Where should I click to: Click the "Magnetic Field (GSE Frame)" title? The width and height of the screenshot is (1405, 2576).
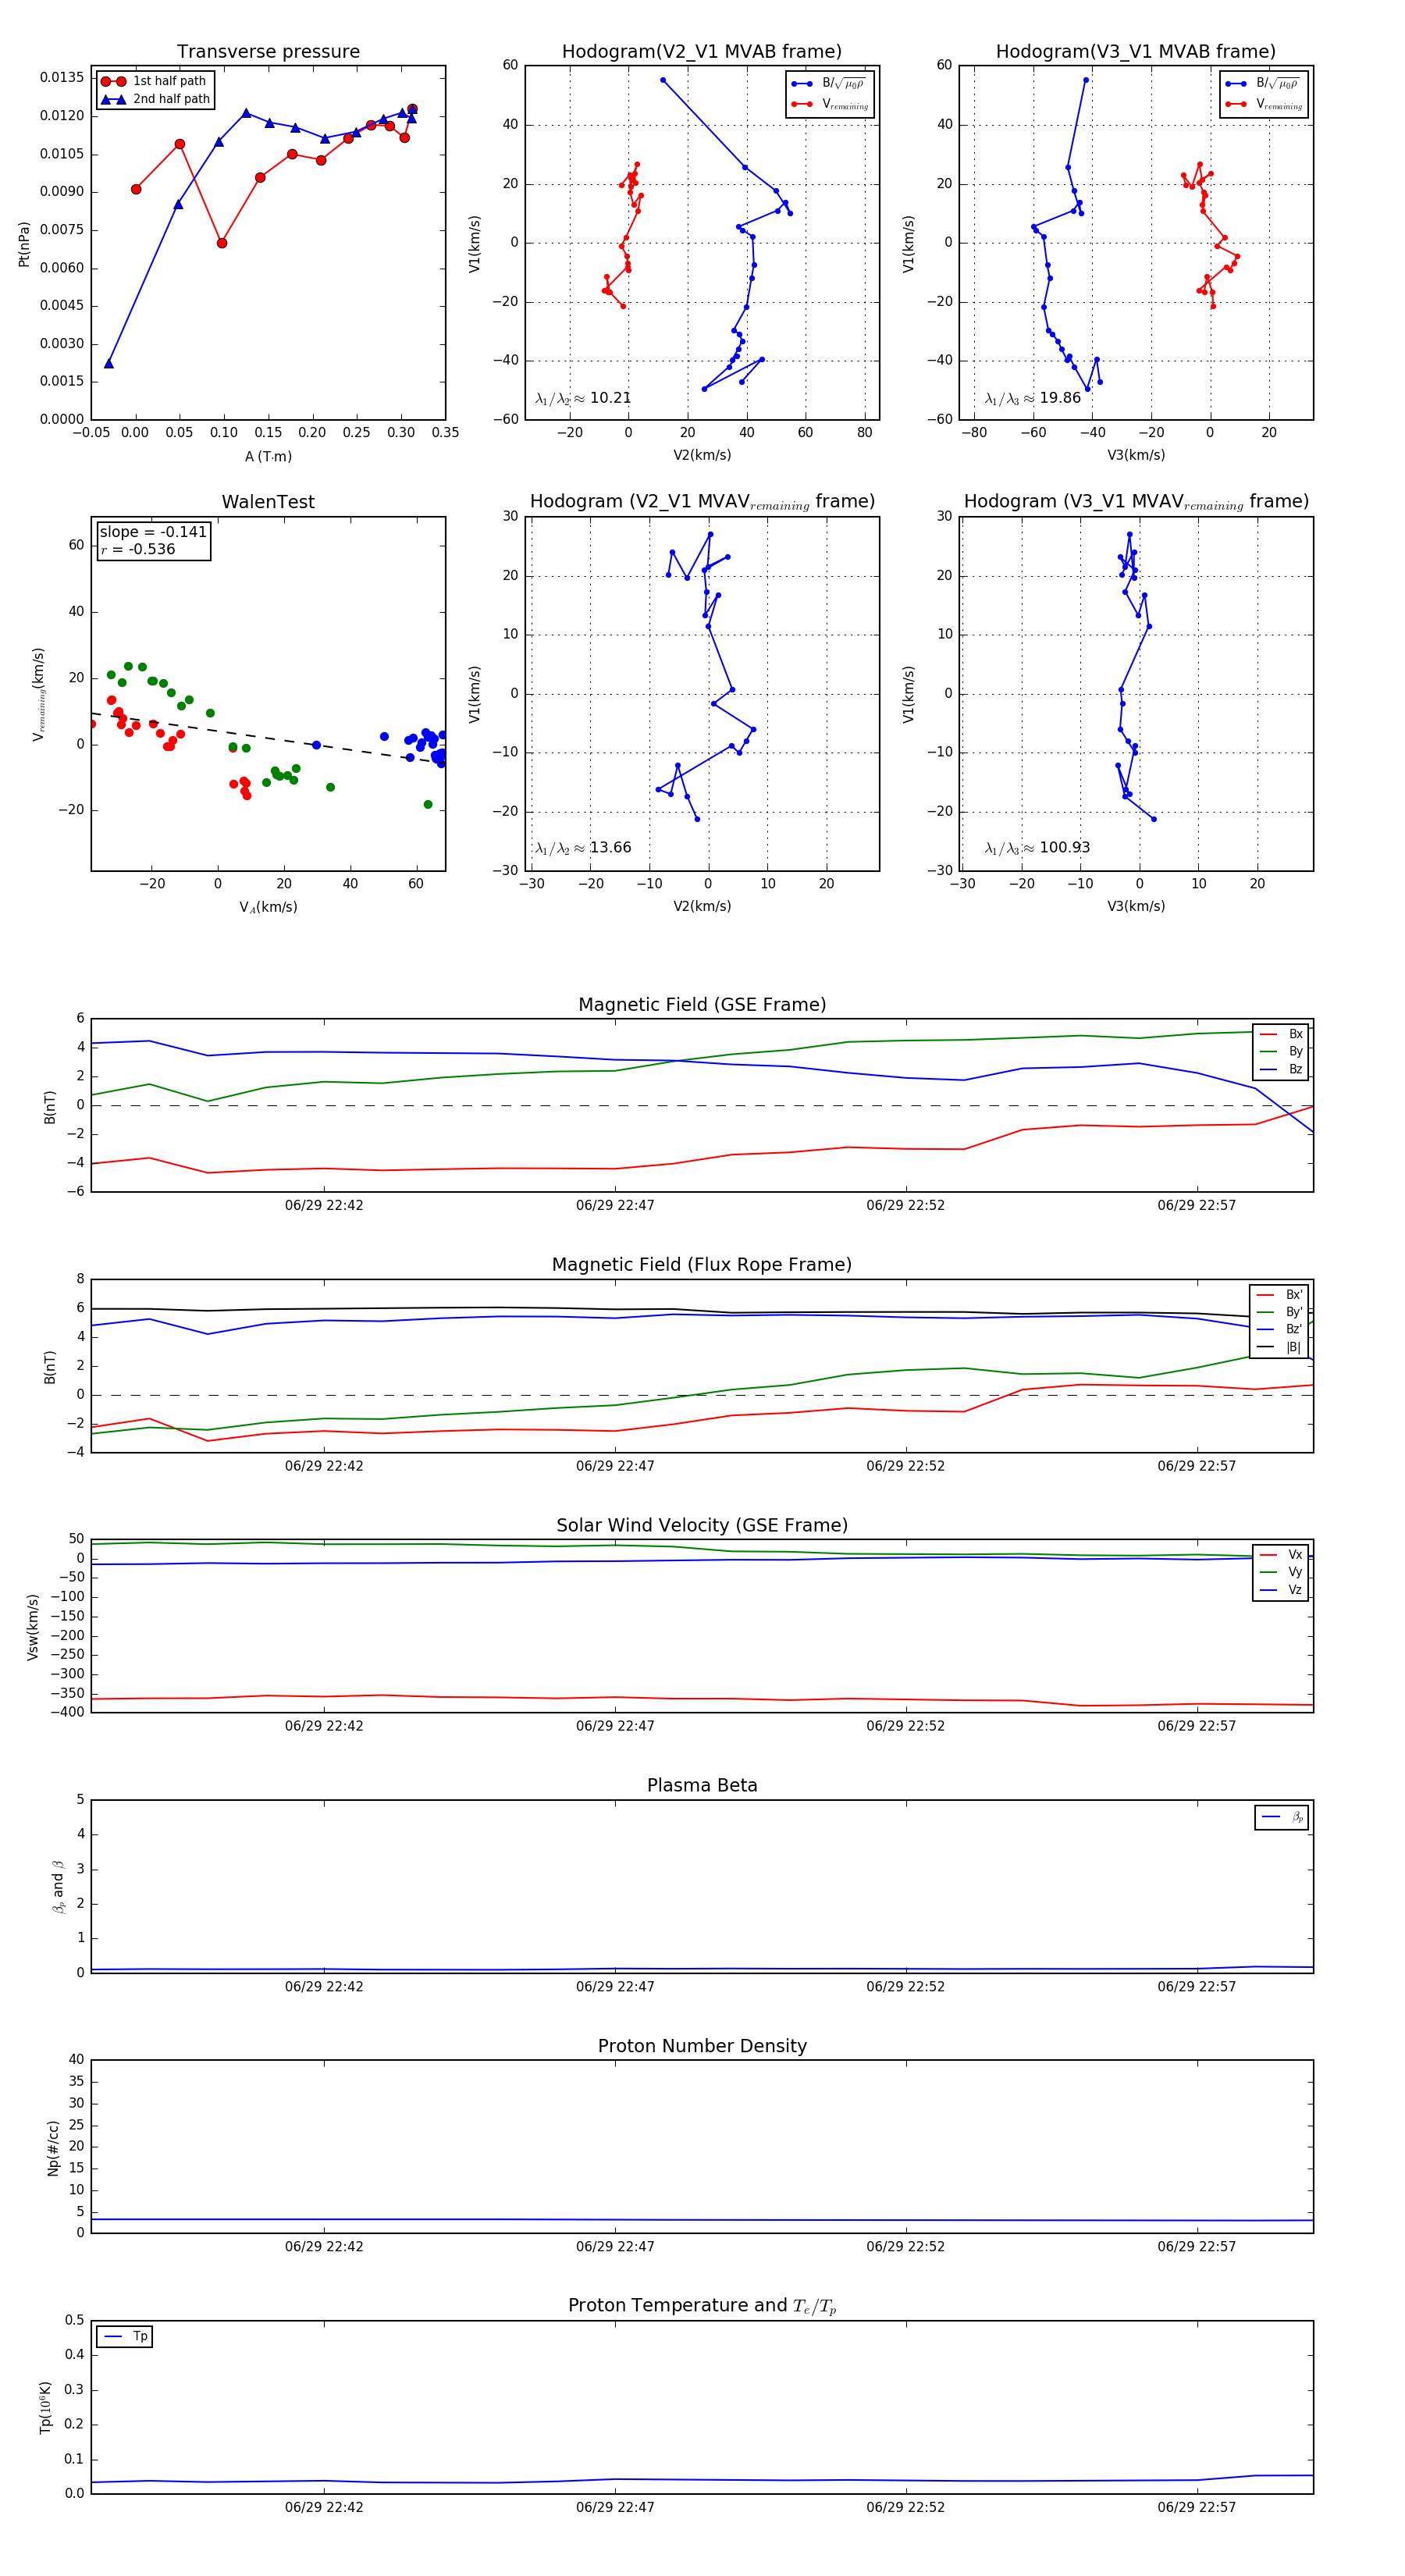(702, 1005)
